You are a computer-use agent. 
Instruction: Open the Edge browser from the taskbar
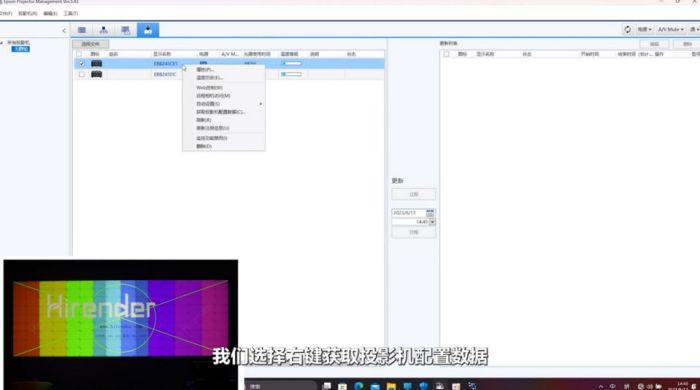(x=358, y=386)
